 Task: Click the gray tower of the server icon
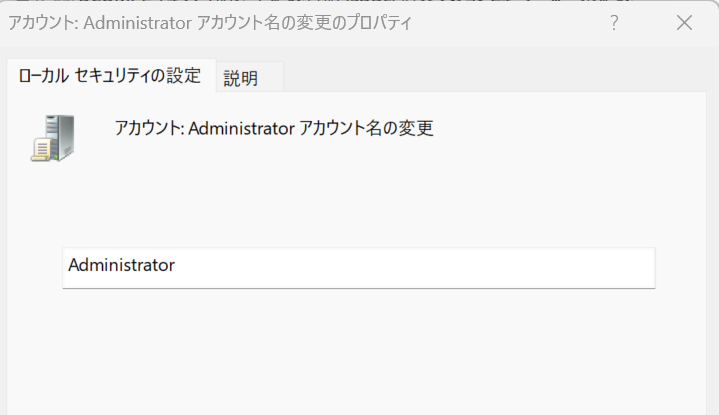62,135
